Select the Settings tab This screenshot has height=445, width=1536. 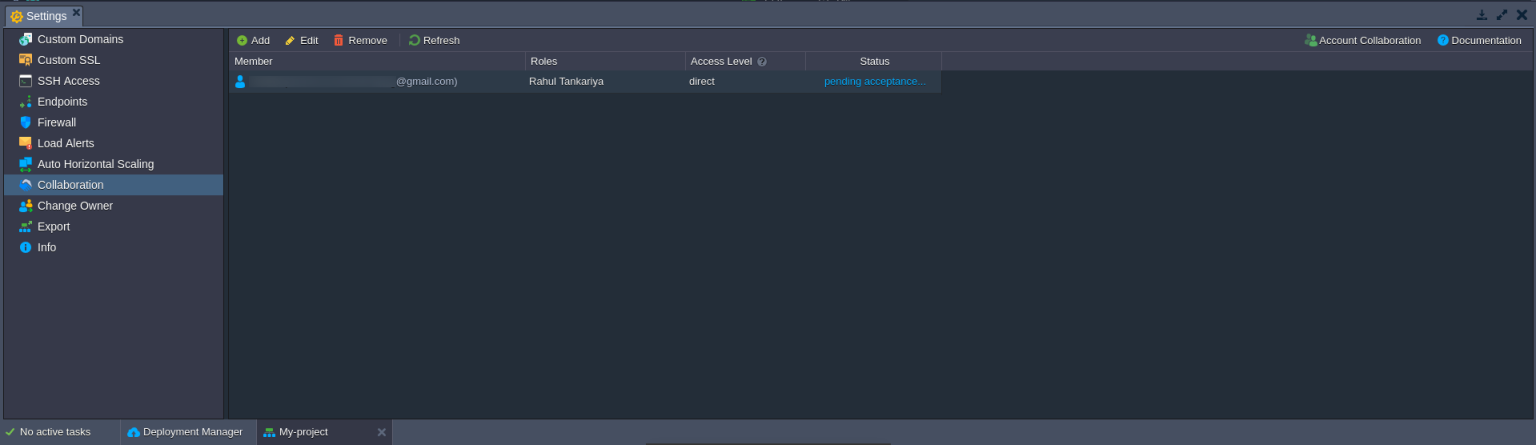[45, 16]
